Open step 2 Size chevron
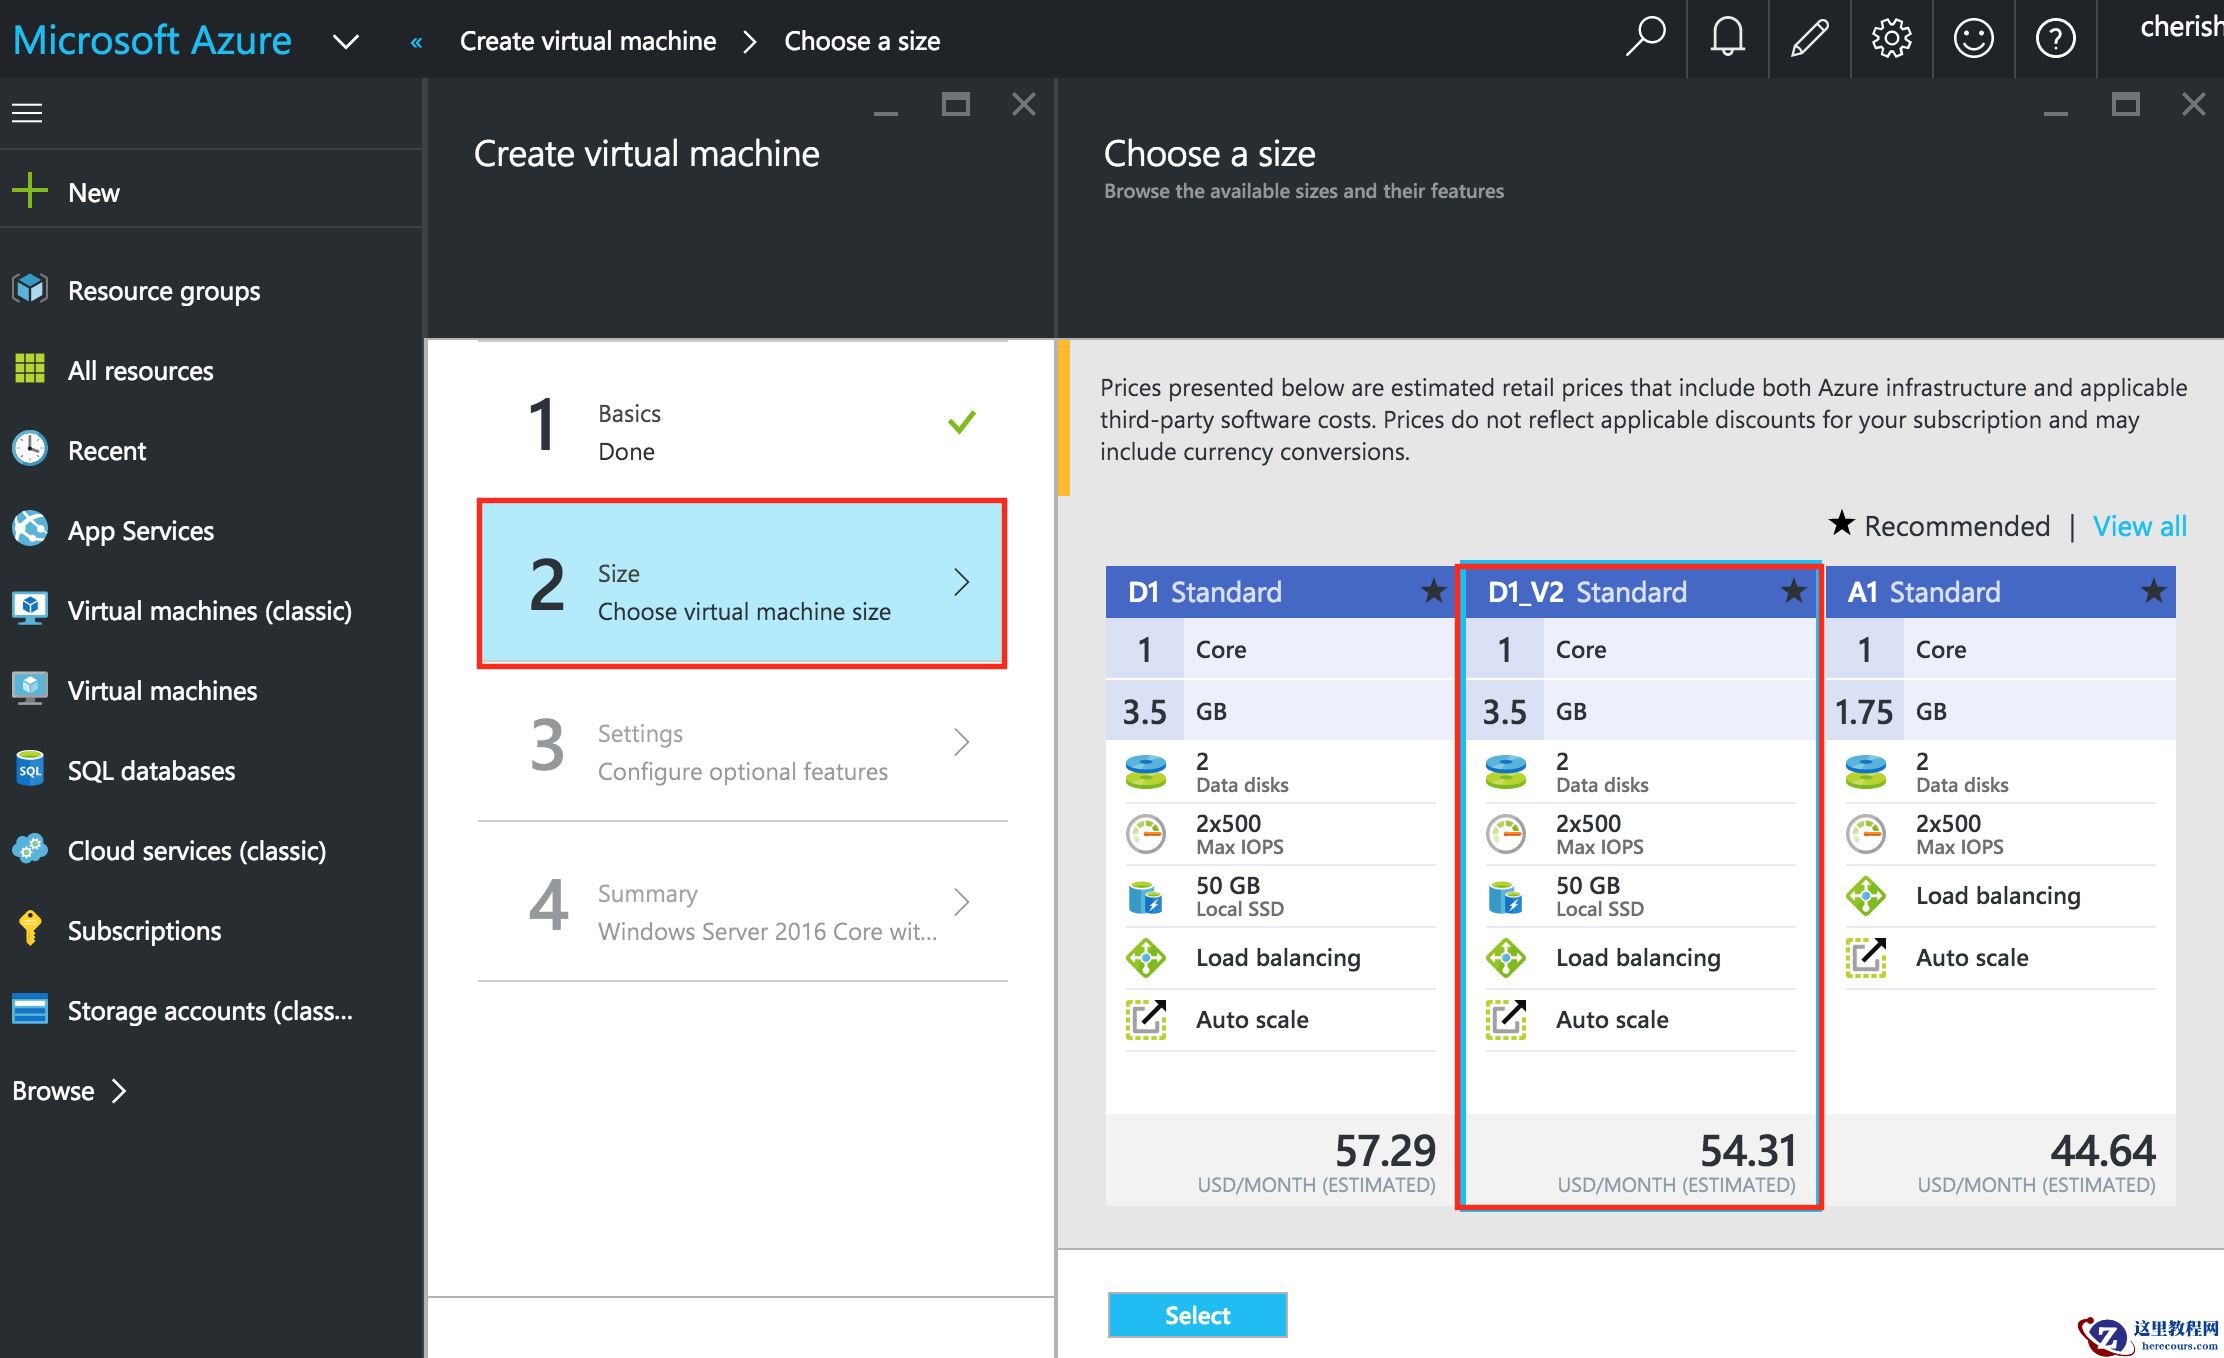 pos(961,582)
